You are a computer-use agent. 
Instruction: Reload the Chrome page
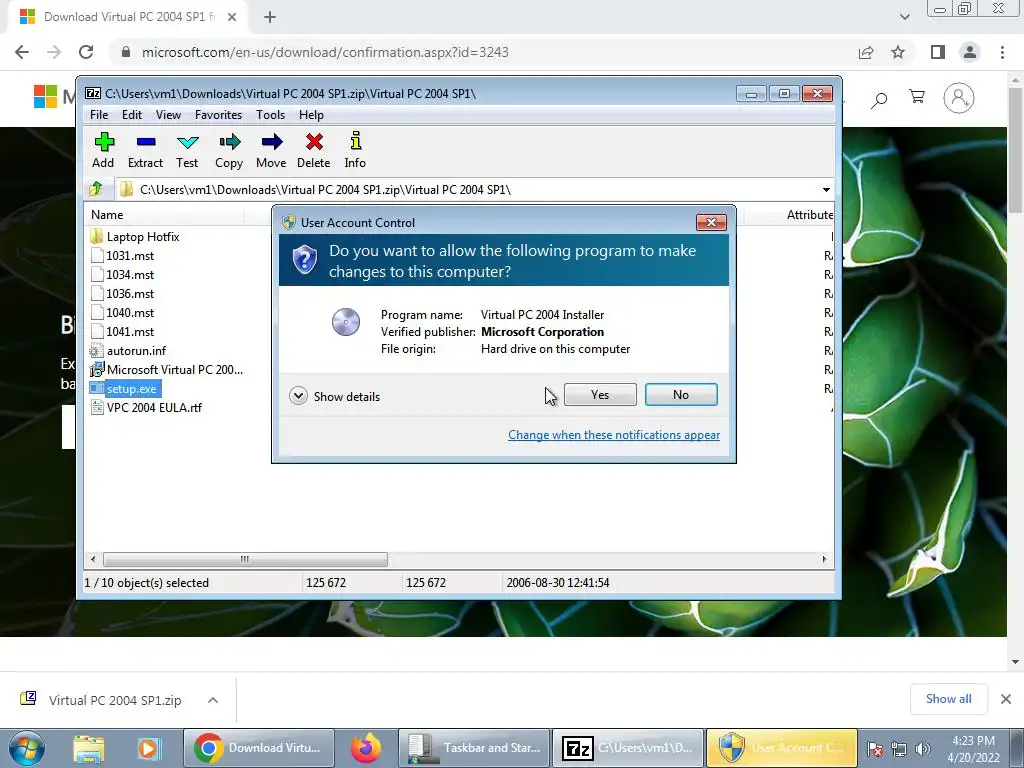(86, 52)
